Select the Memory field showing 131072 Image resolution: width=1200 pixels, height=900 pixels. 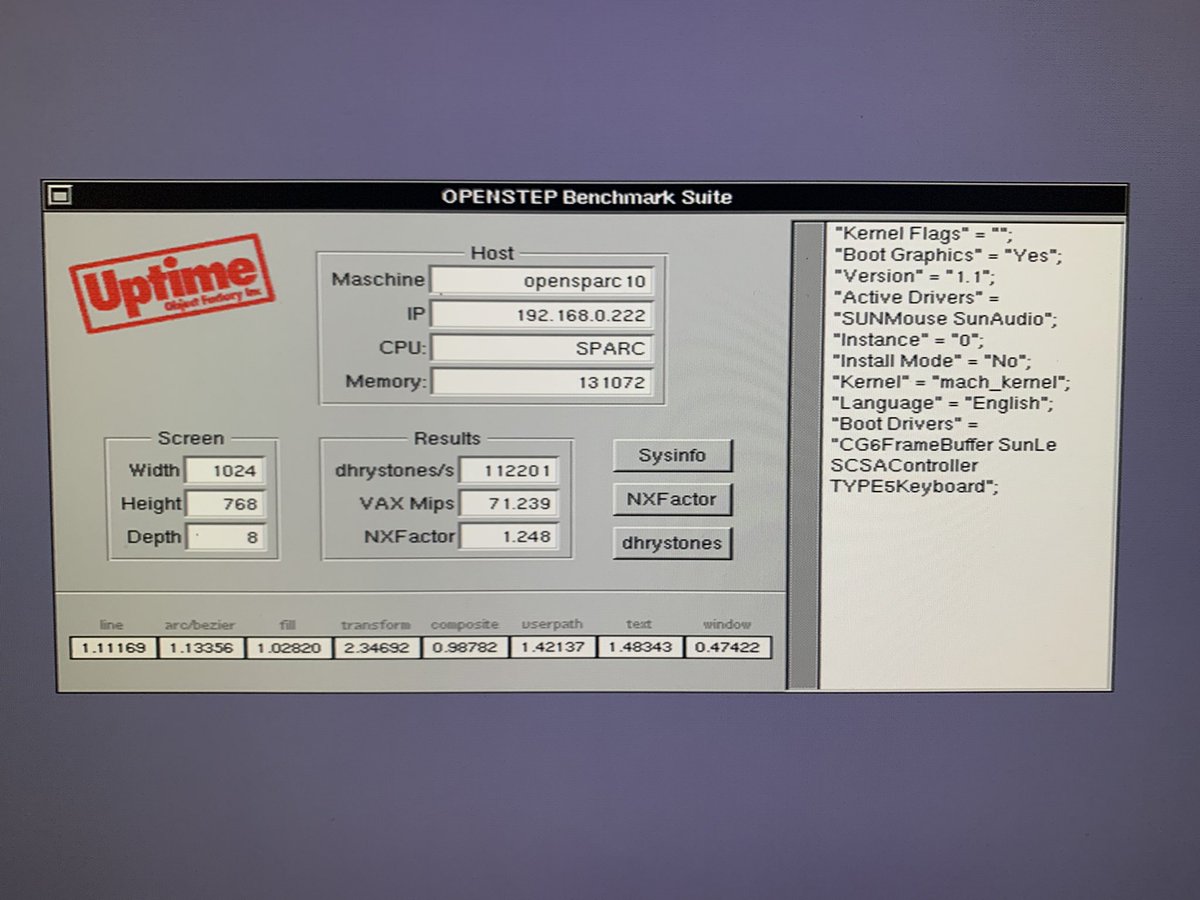541,382
